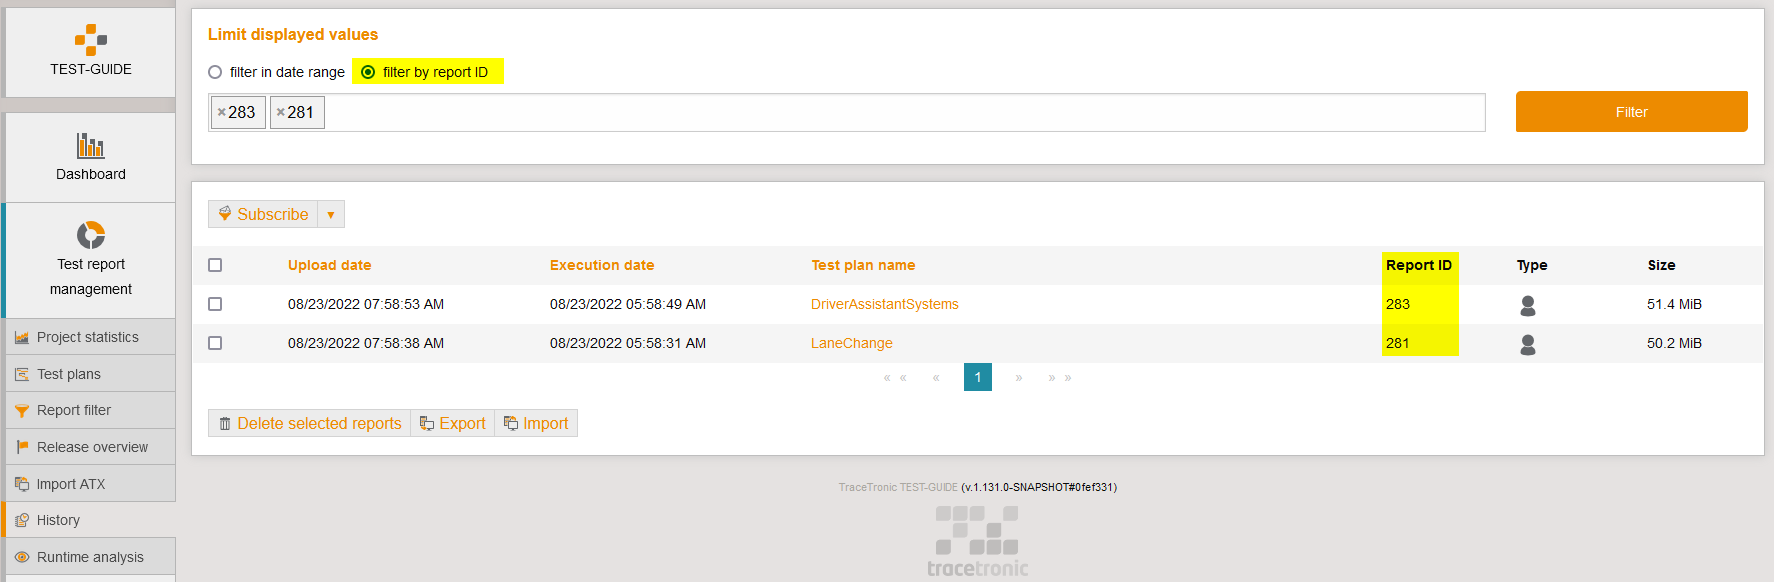The width and height of the screenshot is (1774, 582).
Task: Tick checkbox for DriverAssistantSystems report
Action: click(x=215, y=304)
